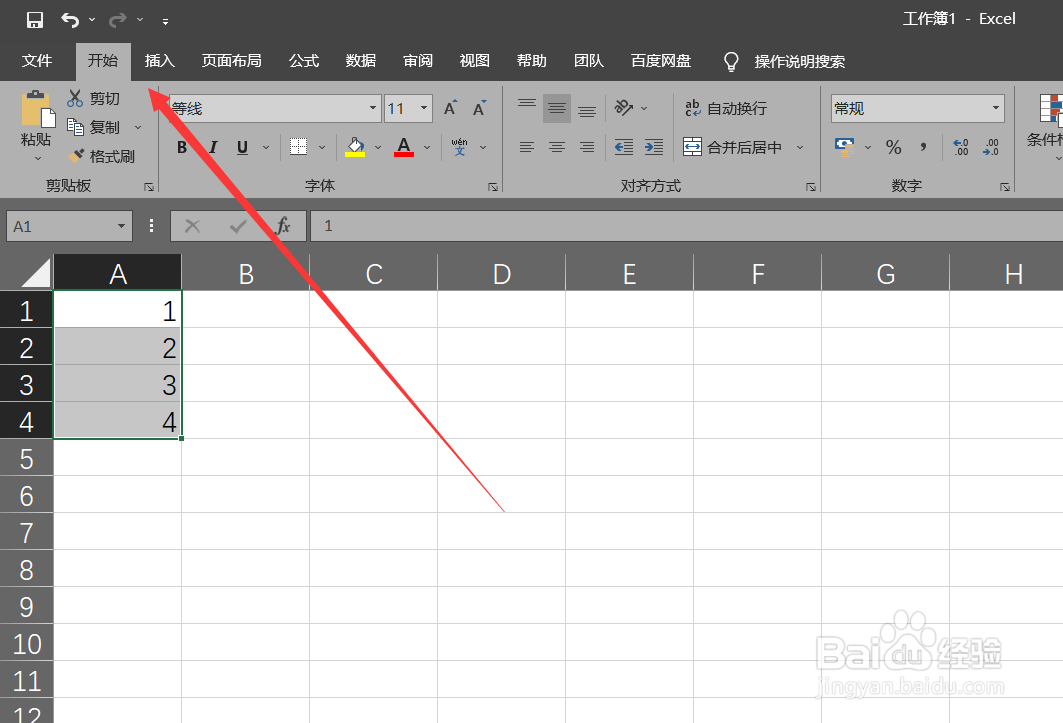
Task: Toggle Italic formatting
Action: [x=213, y=147]
